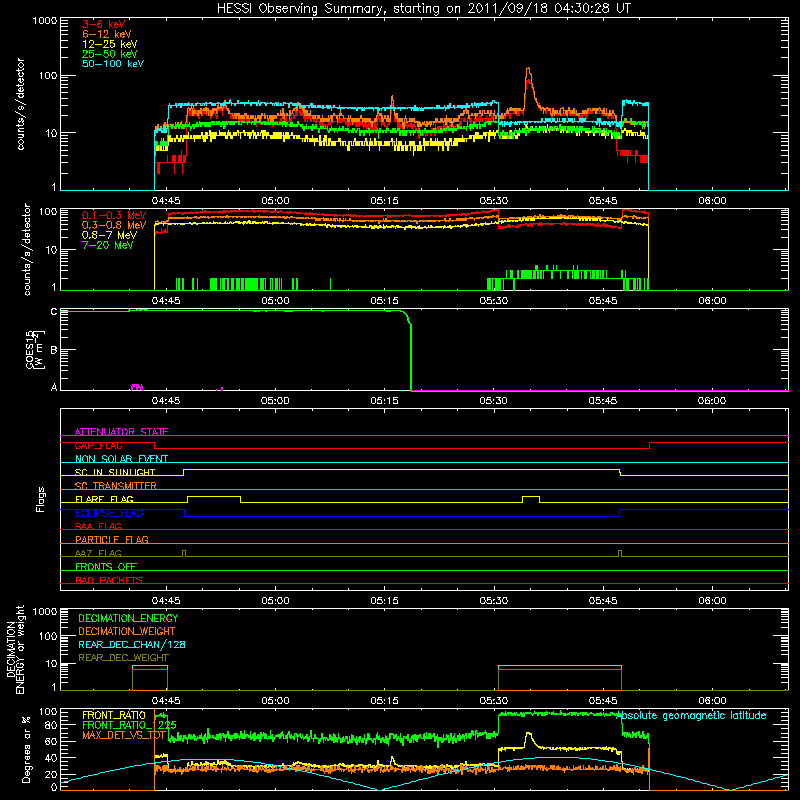Click the 05:30 tick under the decimation plot
800x800 pixels.
[x=493, y=701]
